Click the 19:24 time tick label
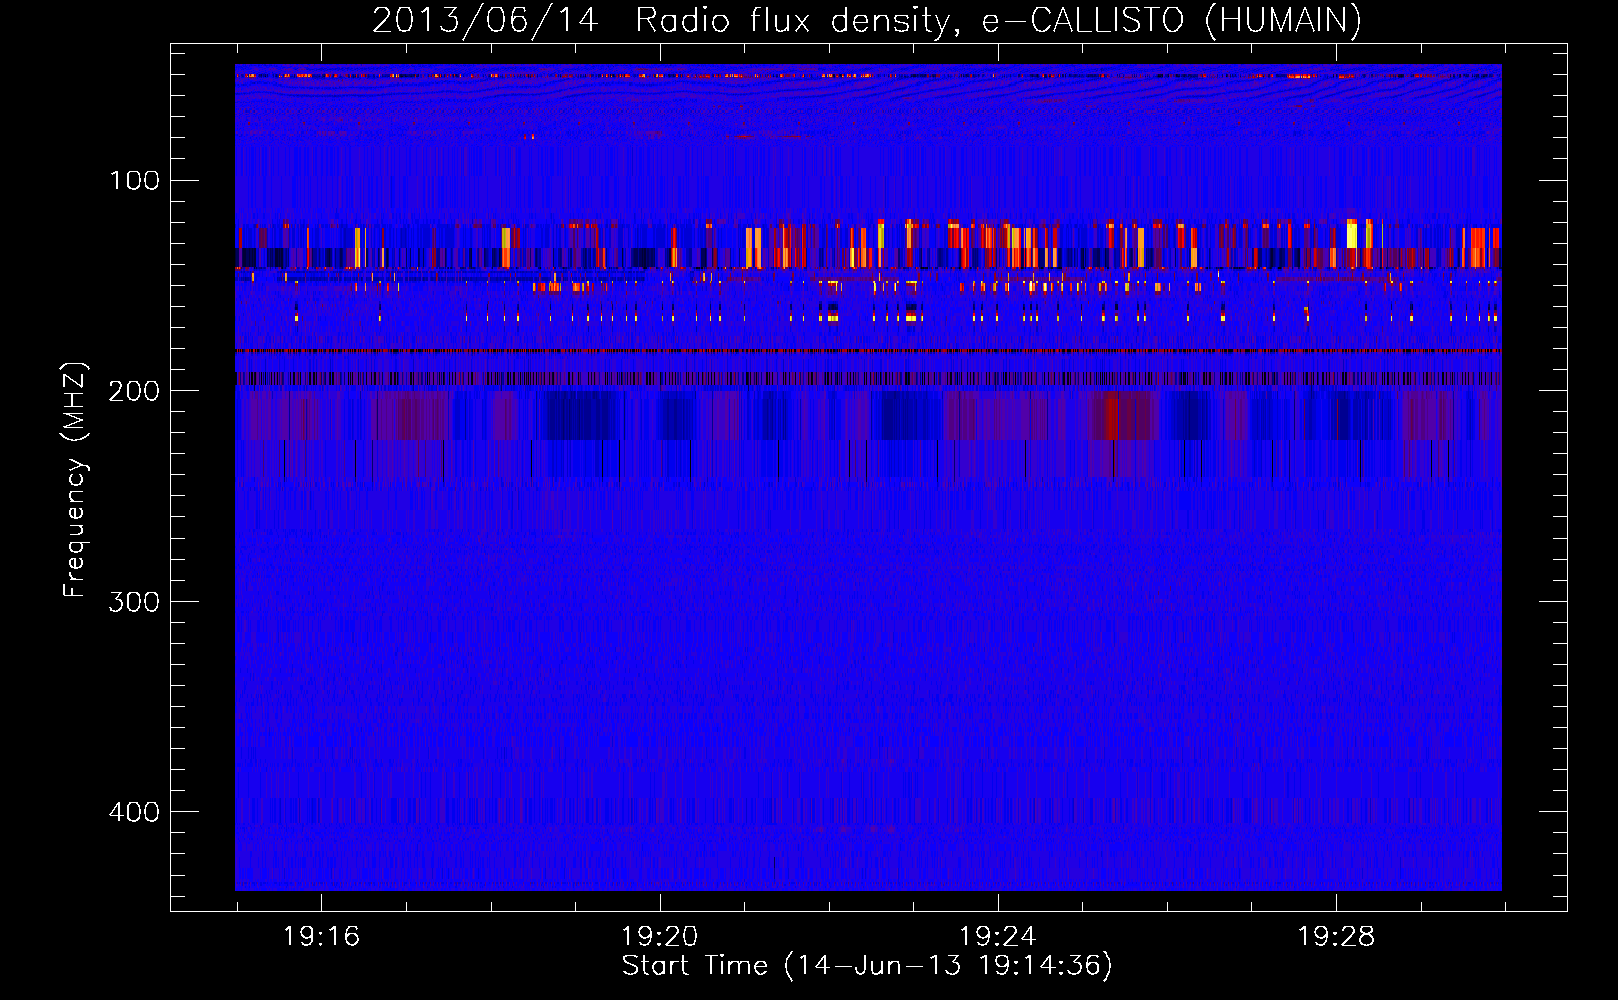The image size is (1618, 1000). click(x=997, y=937)
